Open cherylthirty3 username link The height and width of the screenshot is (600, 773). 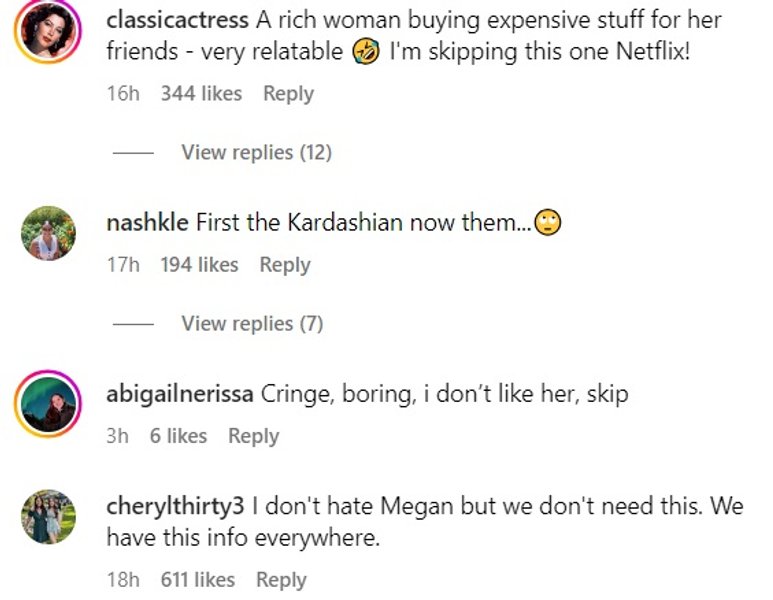(175, 506)
